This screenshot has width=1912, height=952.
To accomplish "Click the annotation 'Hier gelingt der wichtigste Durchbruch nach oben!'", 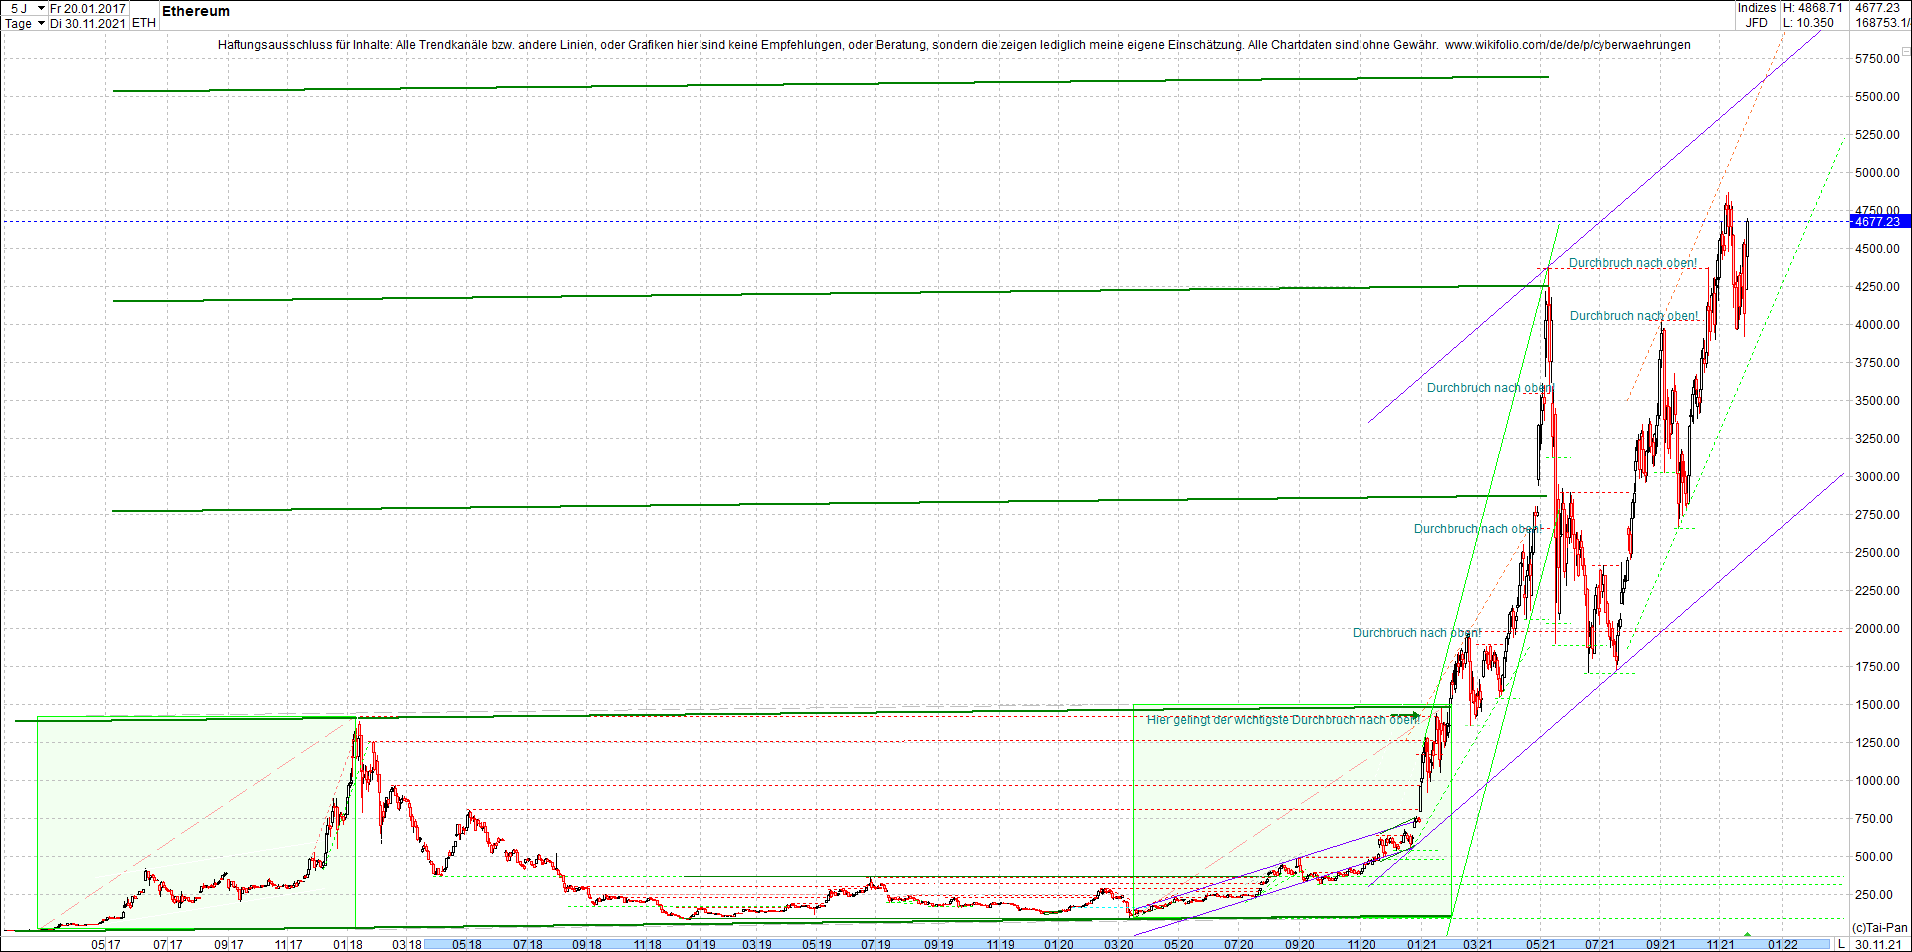I will click(x=1283, y=720).
